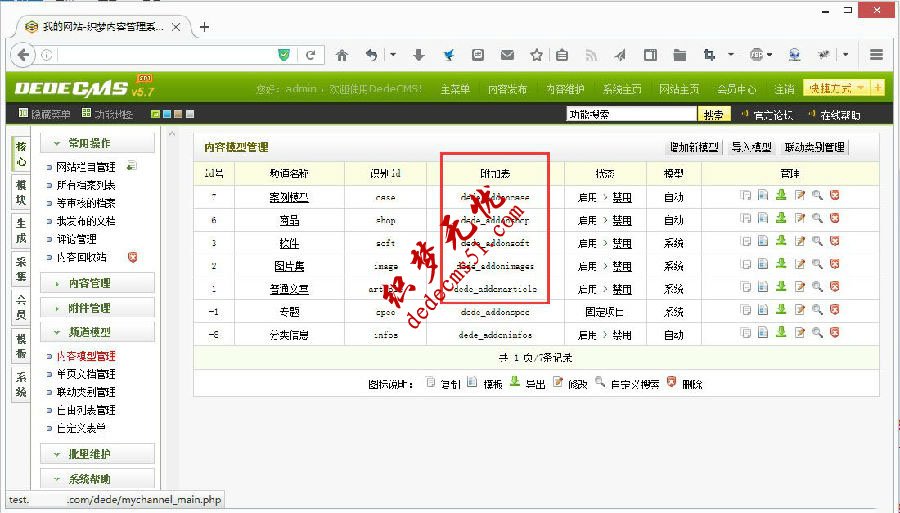Open custom search for 商品 row

(x=817, y=218)
